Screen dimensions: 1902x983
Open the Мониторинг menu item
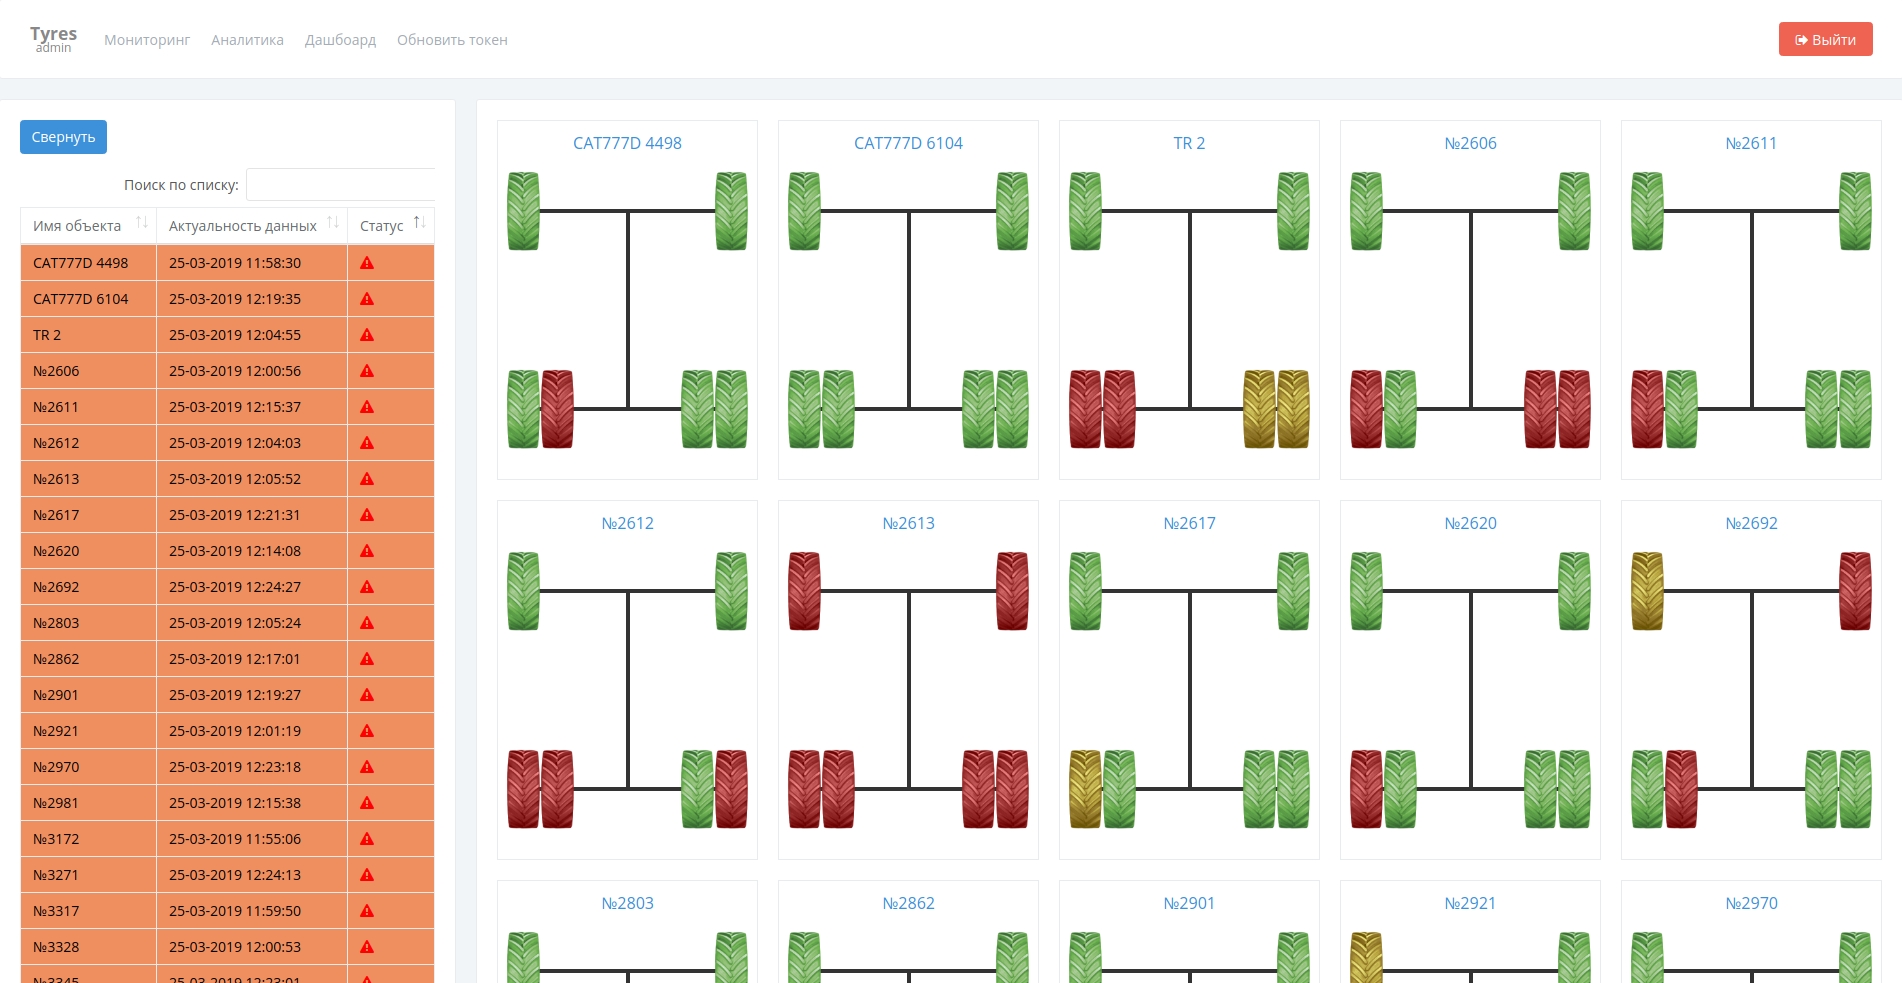point(147,40)
